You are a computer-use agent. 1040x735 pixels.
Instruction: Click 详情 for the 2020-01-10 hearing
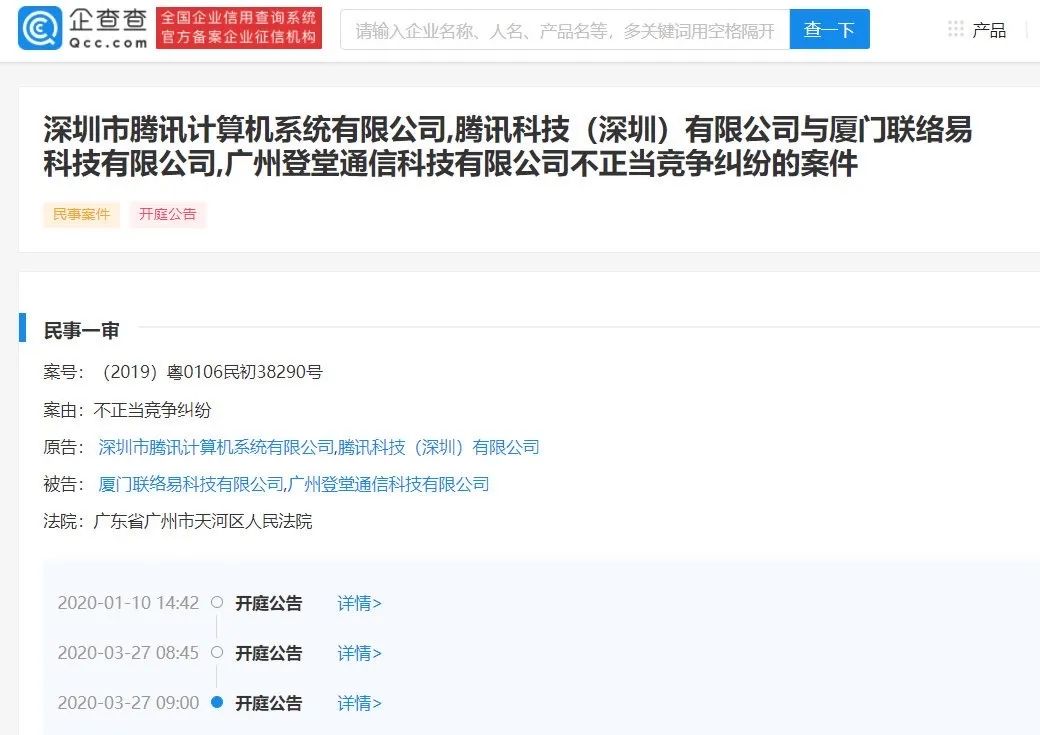[x=358, y=603]
